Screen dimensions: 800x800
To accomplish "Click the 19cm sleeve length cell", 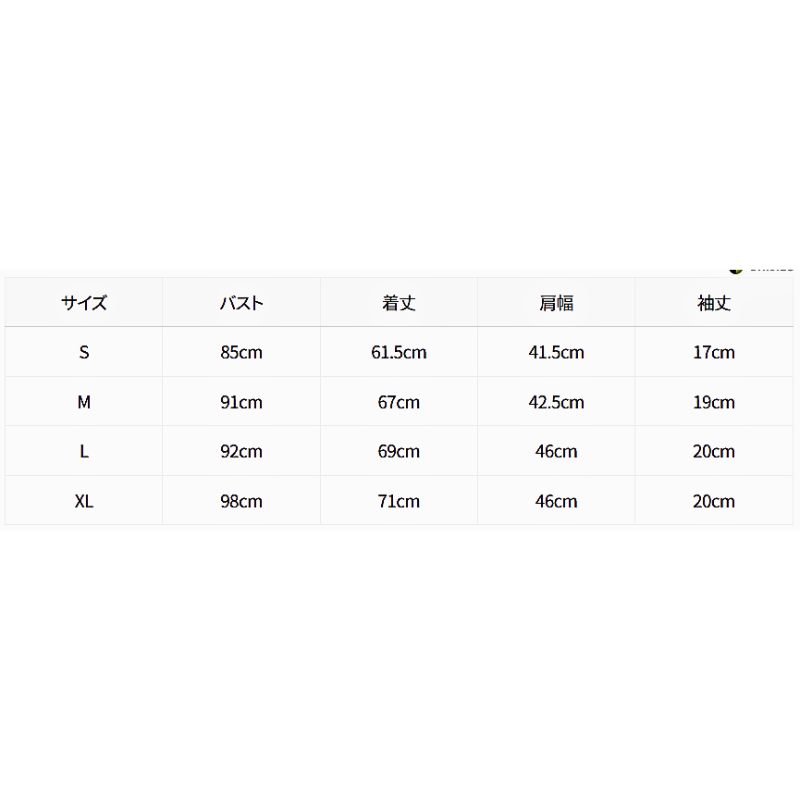I will click(x=714, y=402).
